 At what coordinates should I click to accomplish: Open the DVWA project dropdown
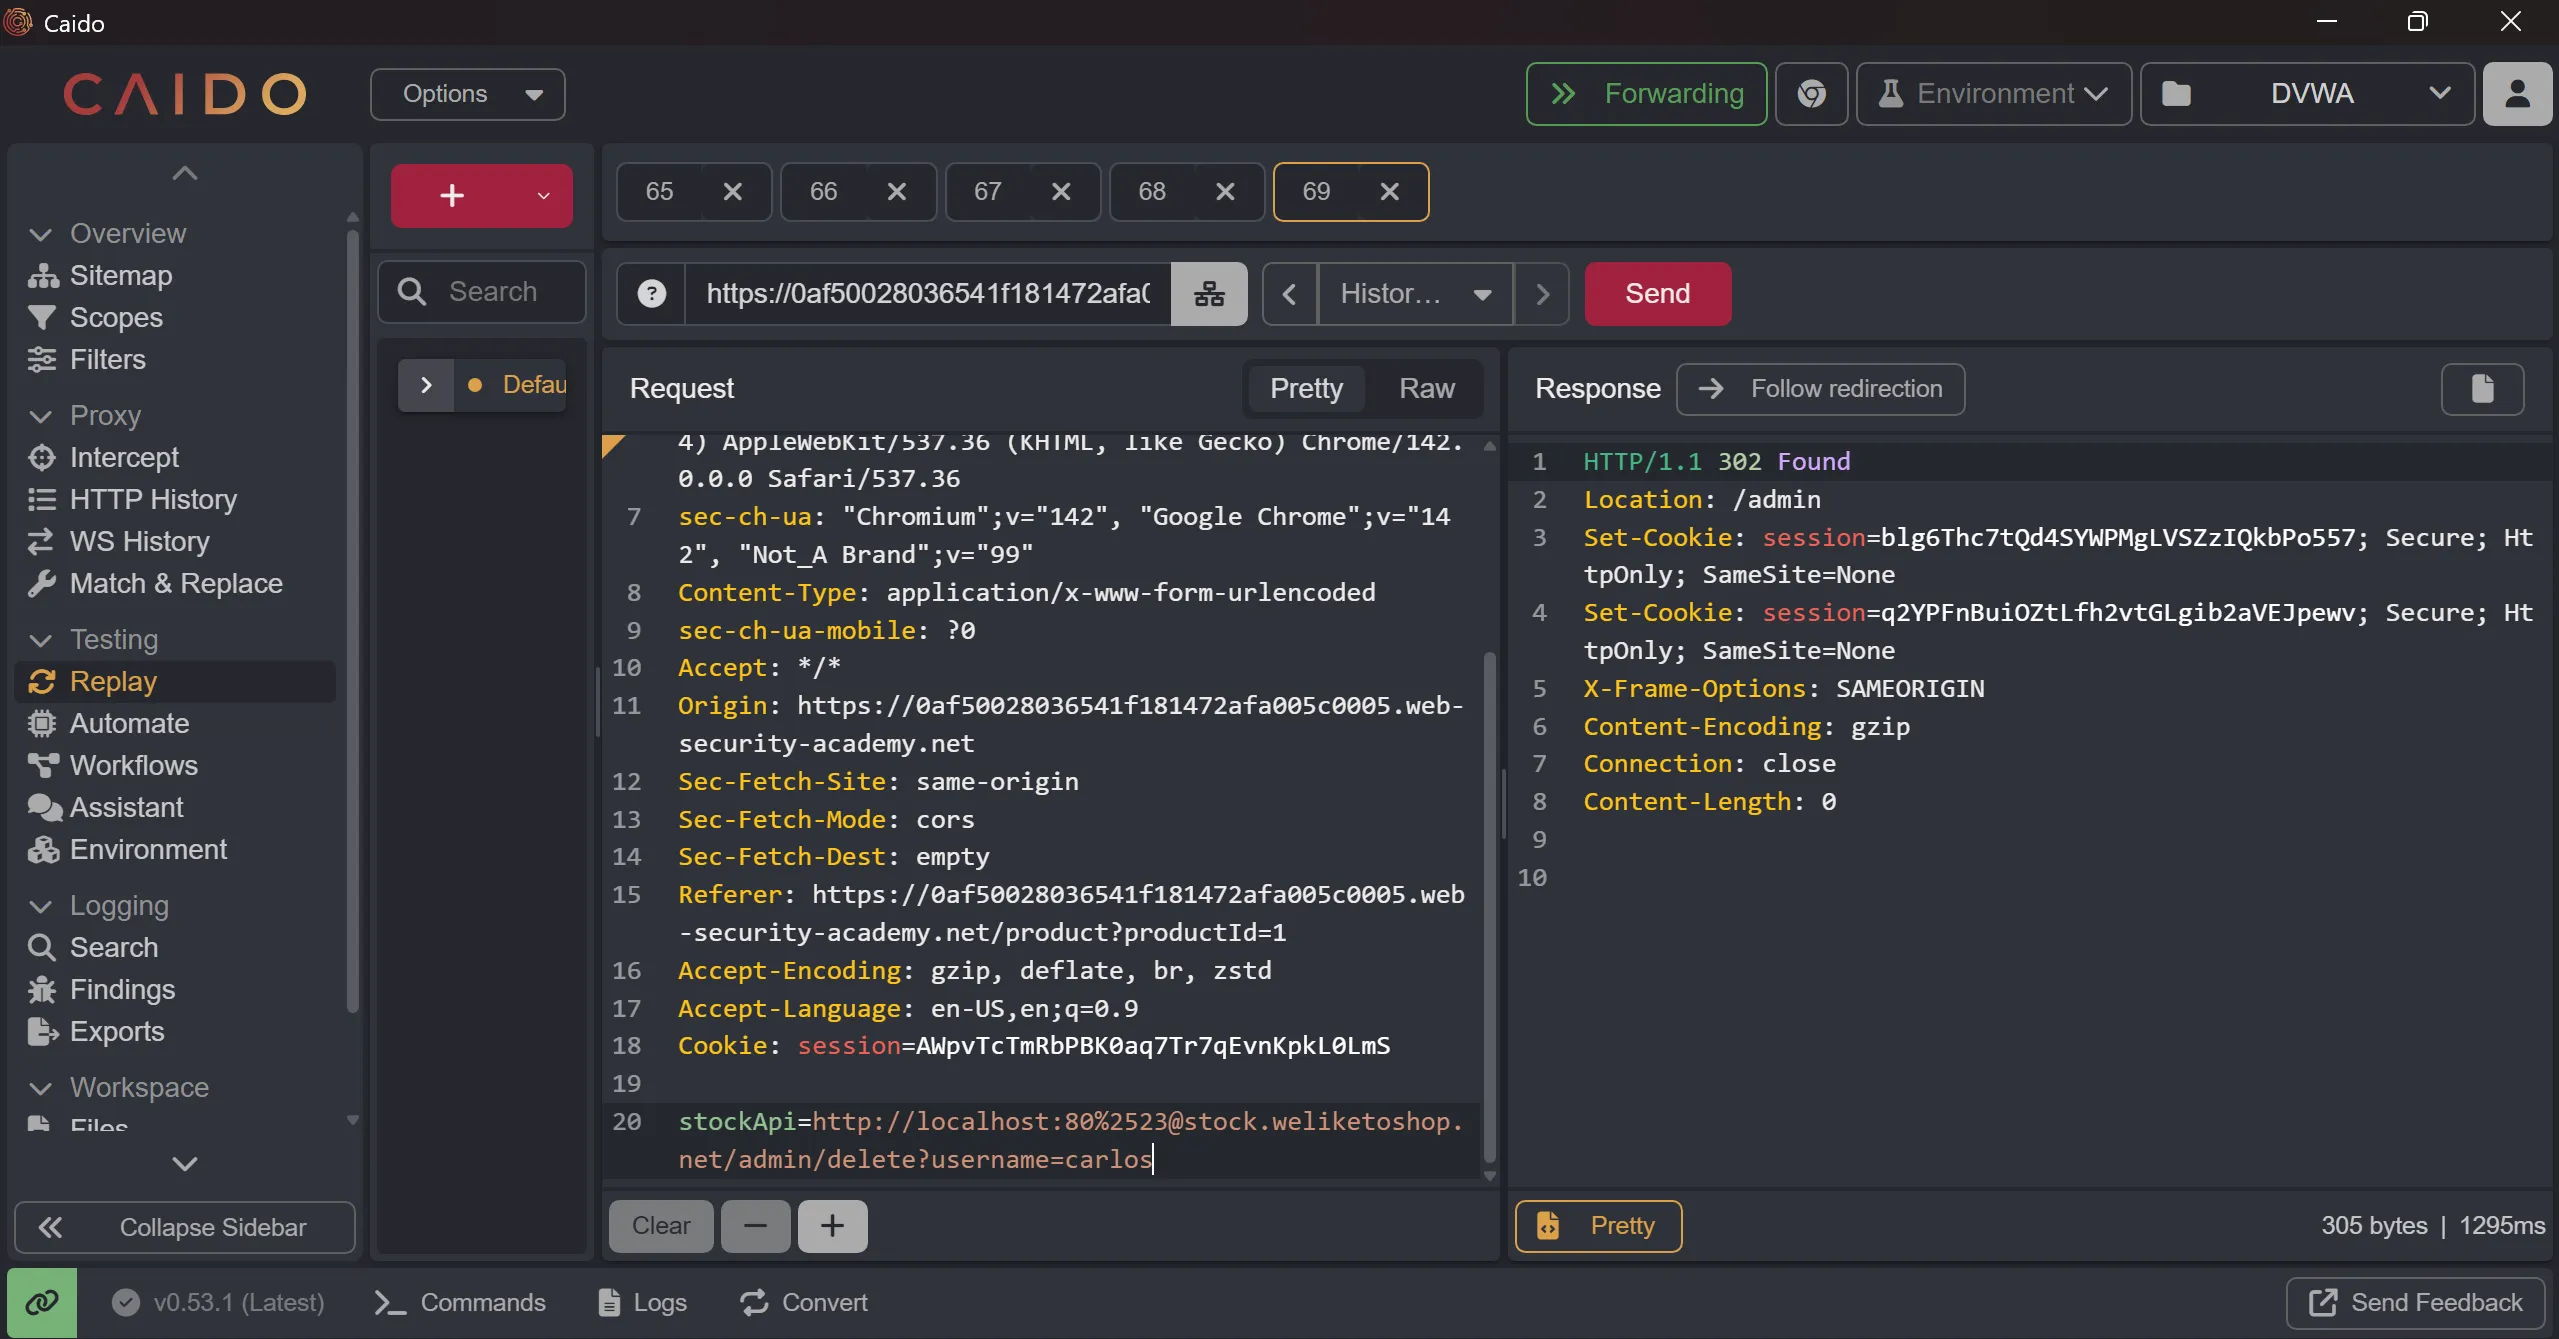[x=2308, y=94]
